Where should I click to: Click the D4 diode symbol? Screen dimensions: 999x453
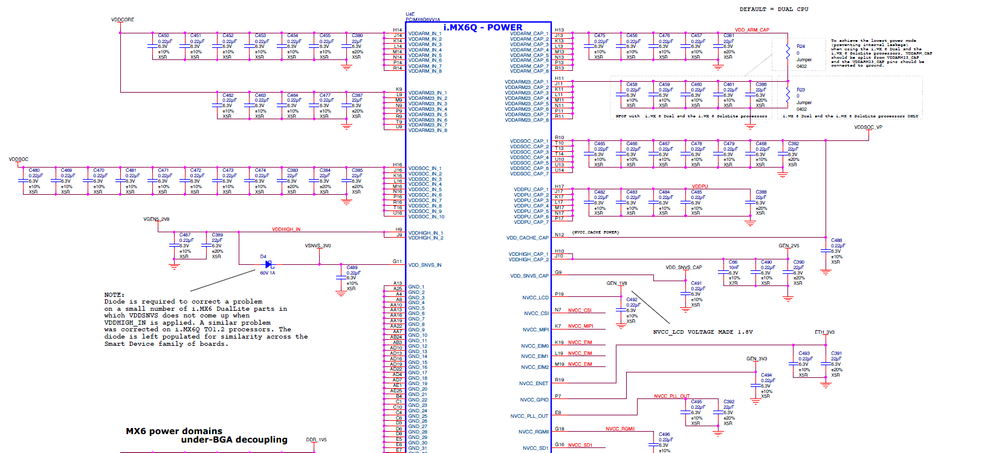pos(268,263)
